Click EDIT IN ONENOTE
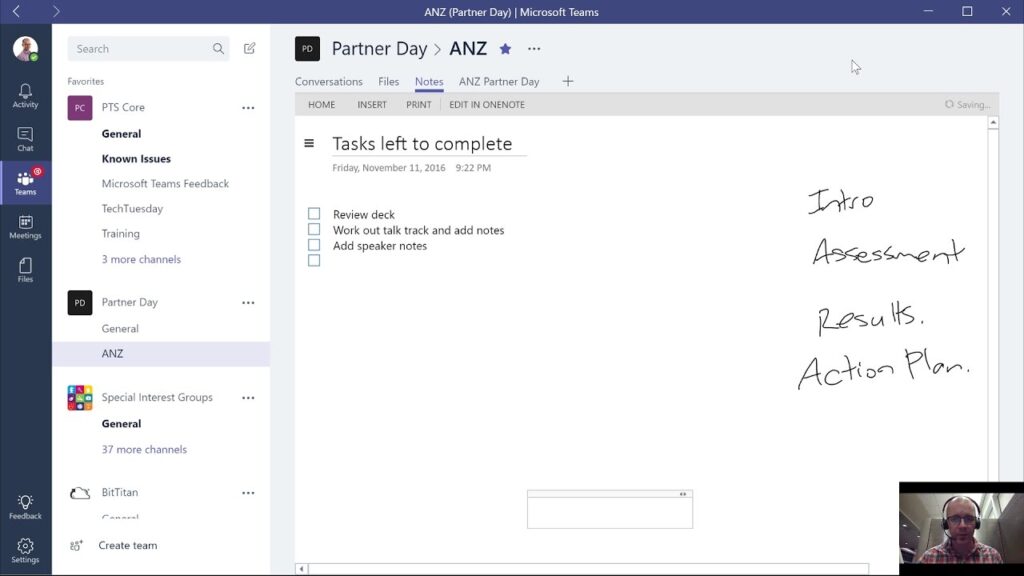The width and height of the screenshot is (1024, 576). (487, 104)
